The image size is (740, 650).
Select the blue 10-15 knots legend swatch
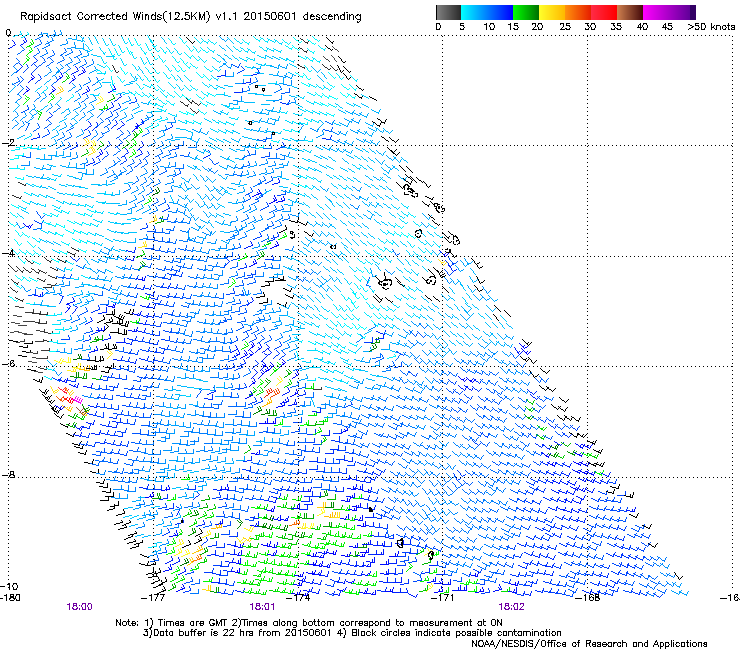click(x=500, y=12)
